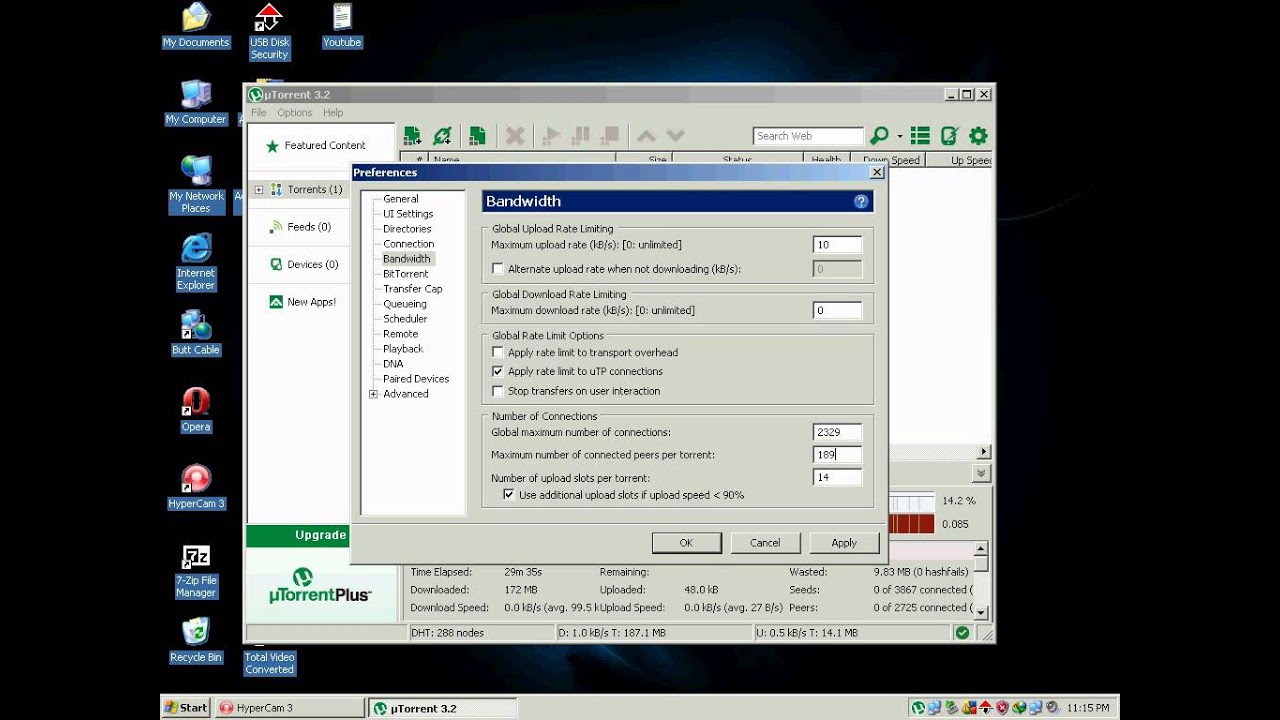Open the Help menu
This screenshot has height=720, width=1280.
(333, 113)
